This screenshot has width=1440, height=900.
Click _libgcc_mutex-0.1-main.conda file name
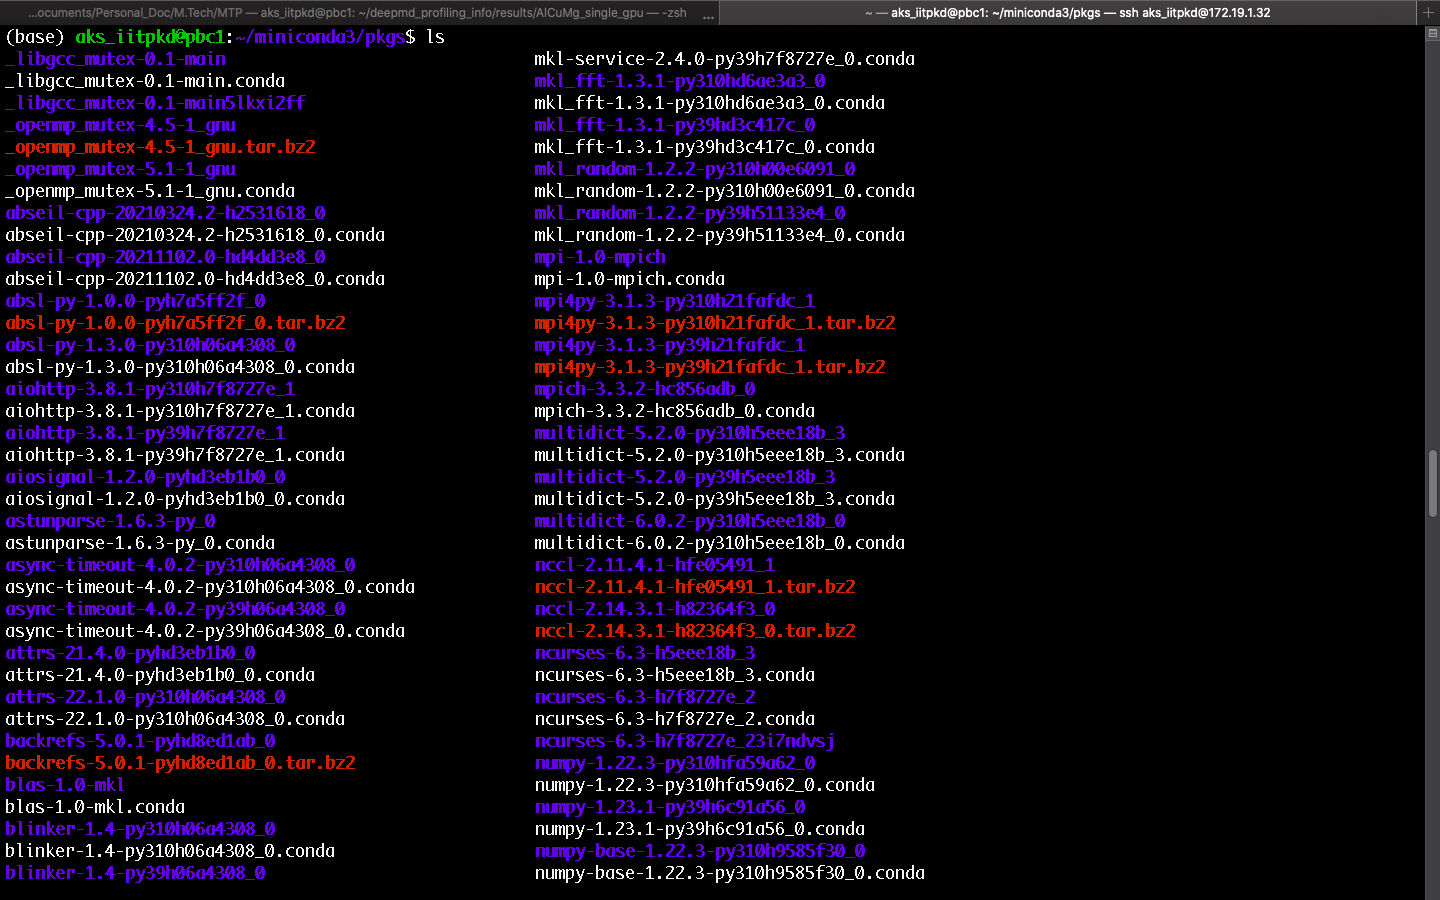click(145, 81)
